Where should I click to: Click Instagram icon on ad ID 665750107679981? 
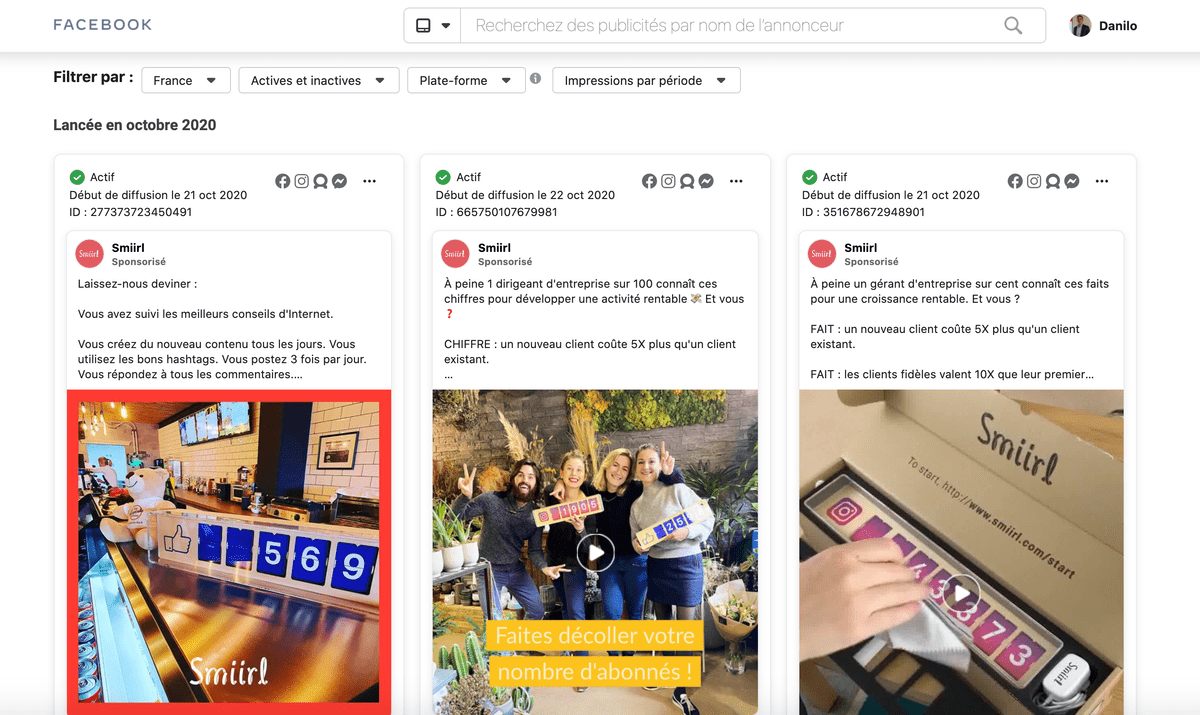(668, 181)
